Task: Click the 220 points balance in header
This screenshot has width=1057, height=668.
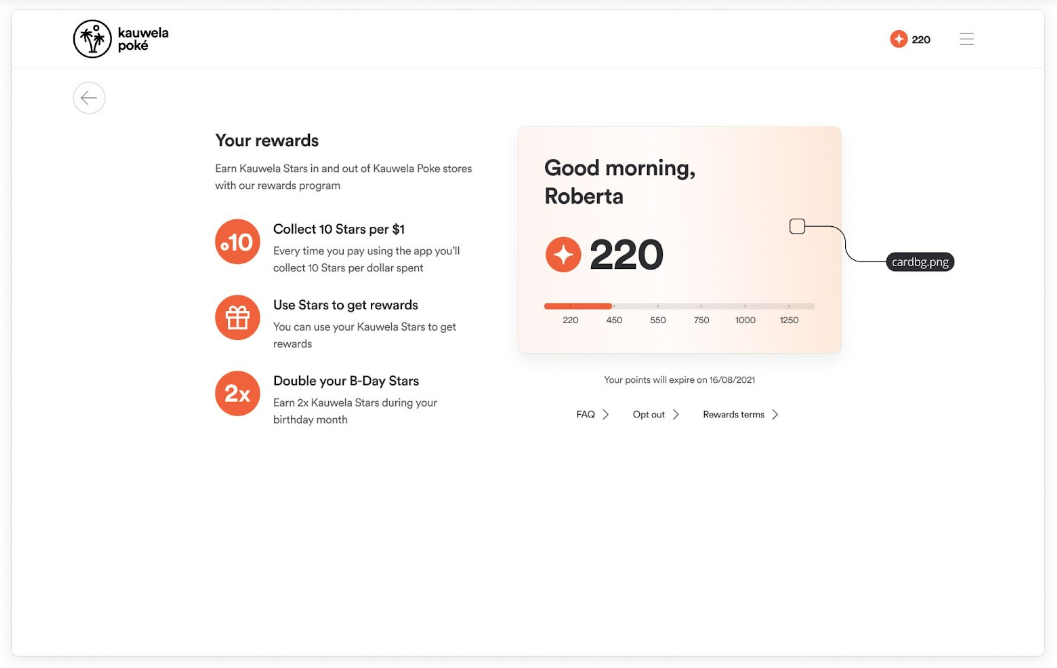Action: (921, 40)
